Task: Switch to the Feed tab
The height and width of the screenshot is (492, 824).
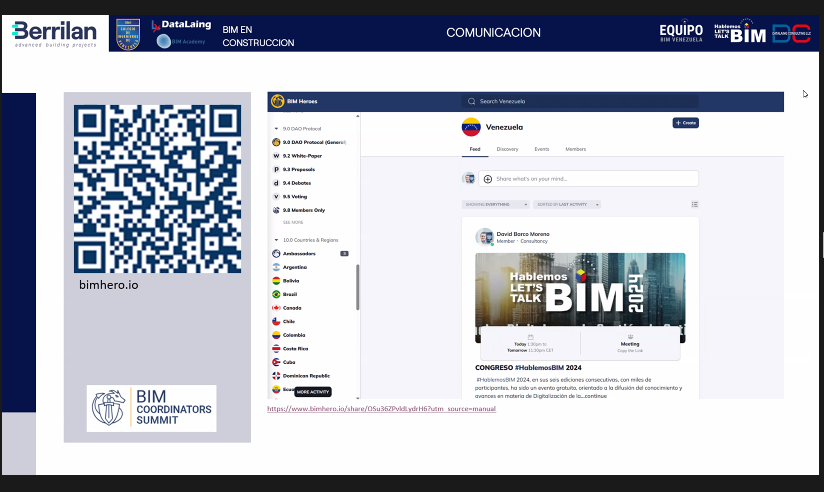Action: [475, 149]
